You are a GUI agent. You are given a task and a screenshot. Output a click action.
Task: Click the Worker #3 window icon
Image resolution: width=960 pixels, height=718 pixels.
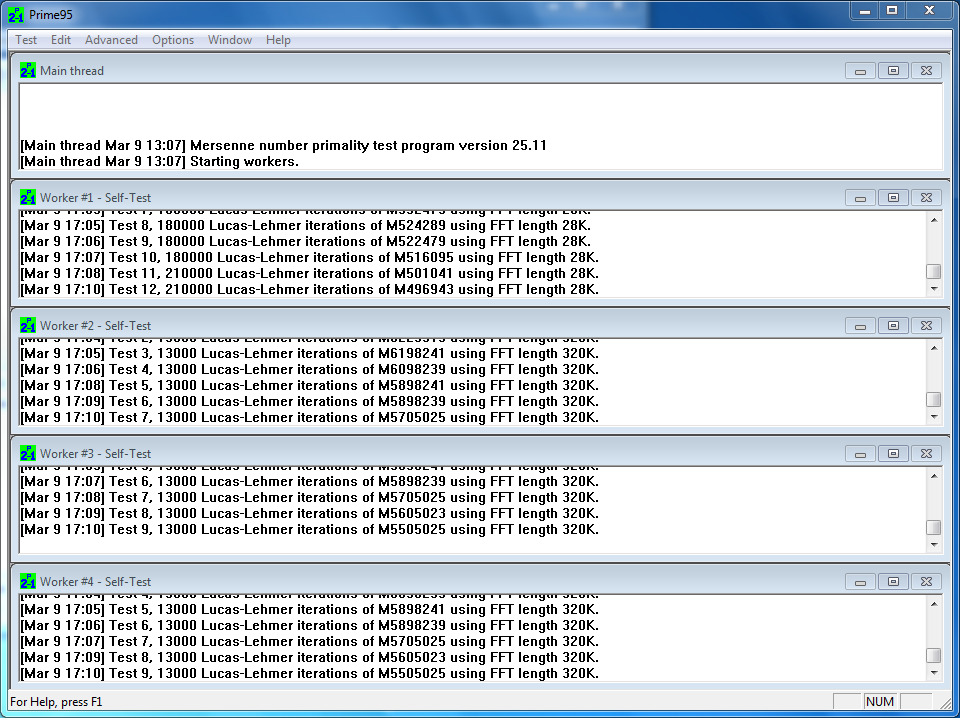tap(28, 453)
